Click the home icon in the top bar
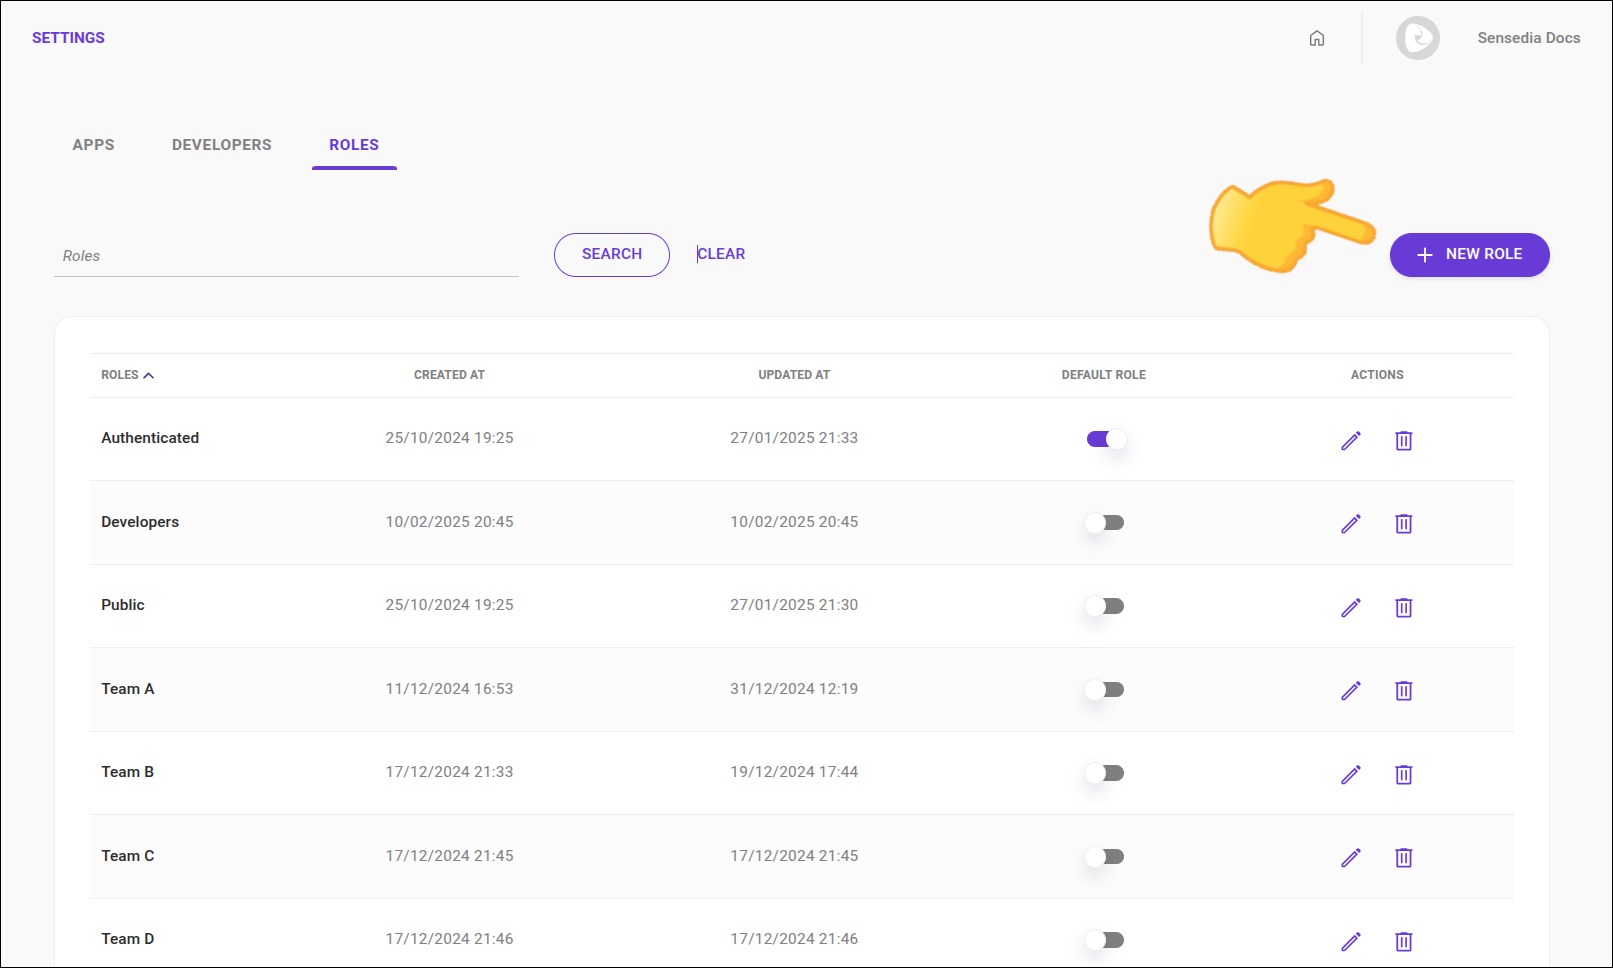 [1316, 37]
